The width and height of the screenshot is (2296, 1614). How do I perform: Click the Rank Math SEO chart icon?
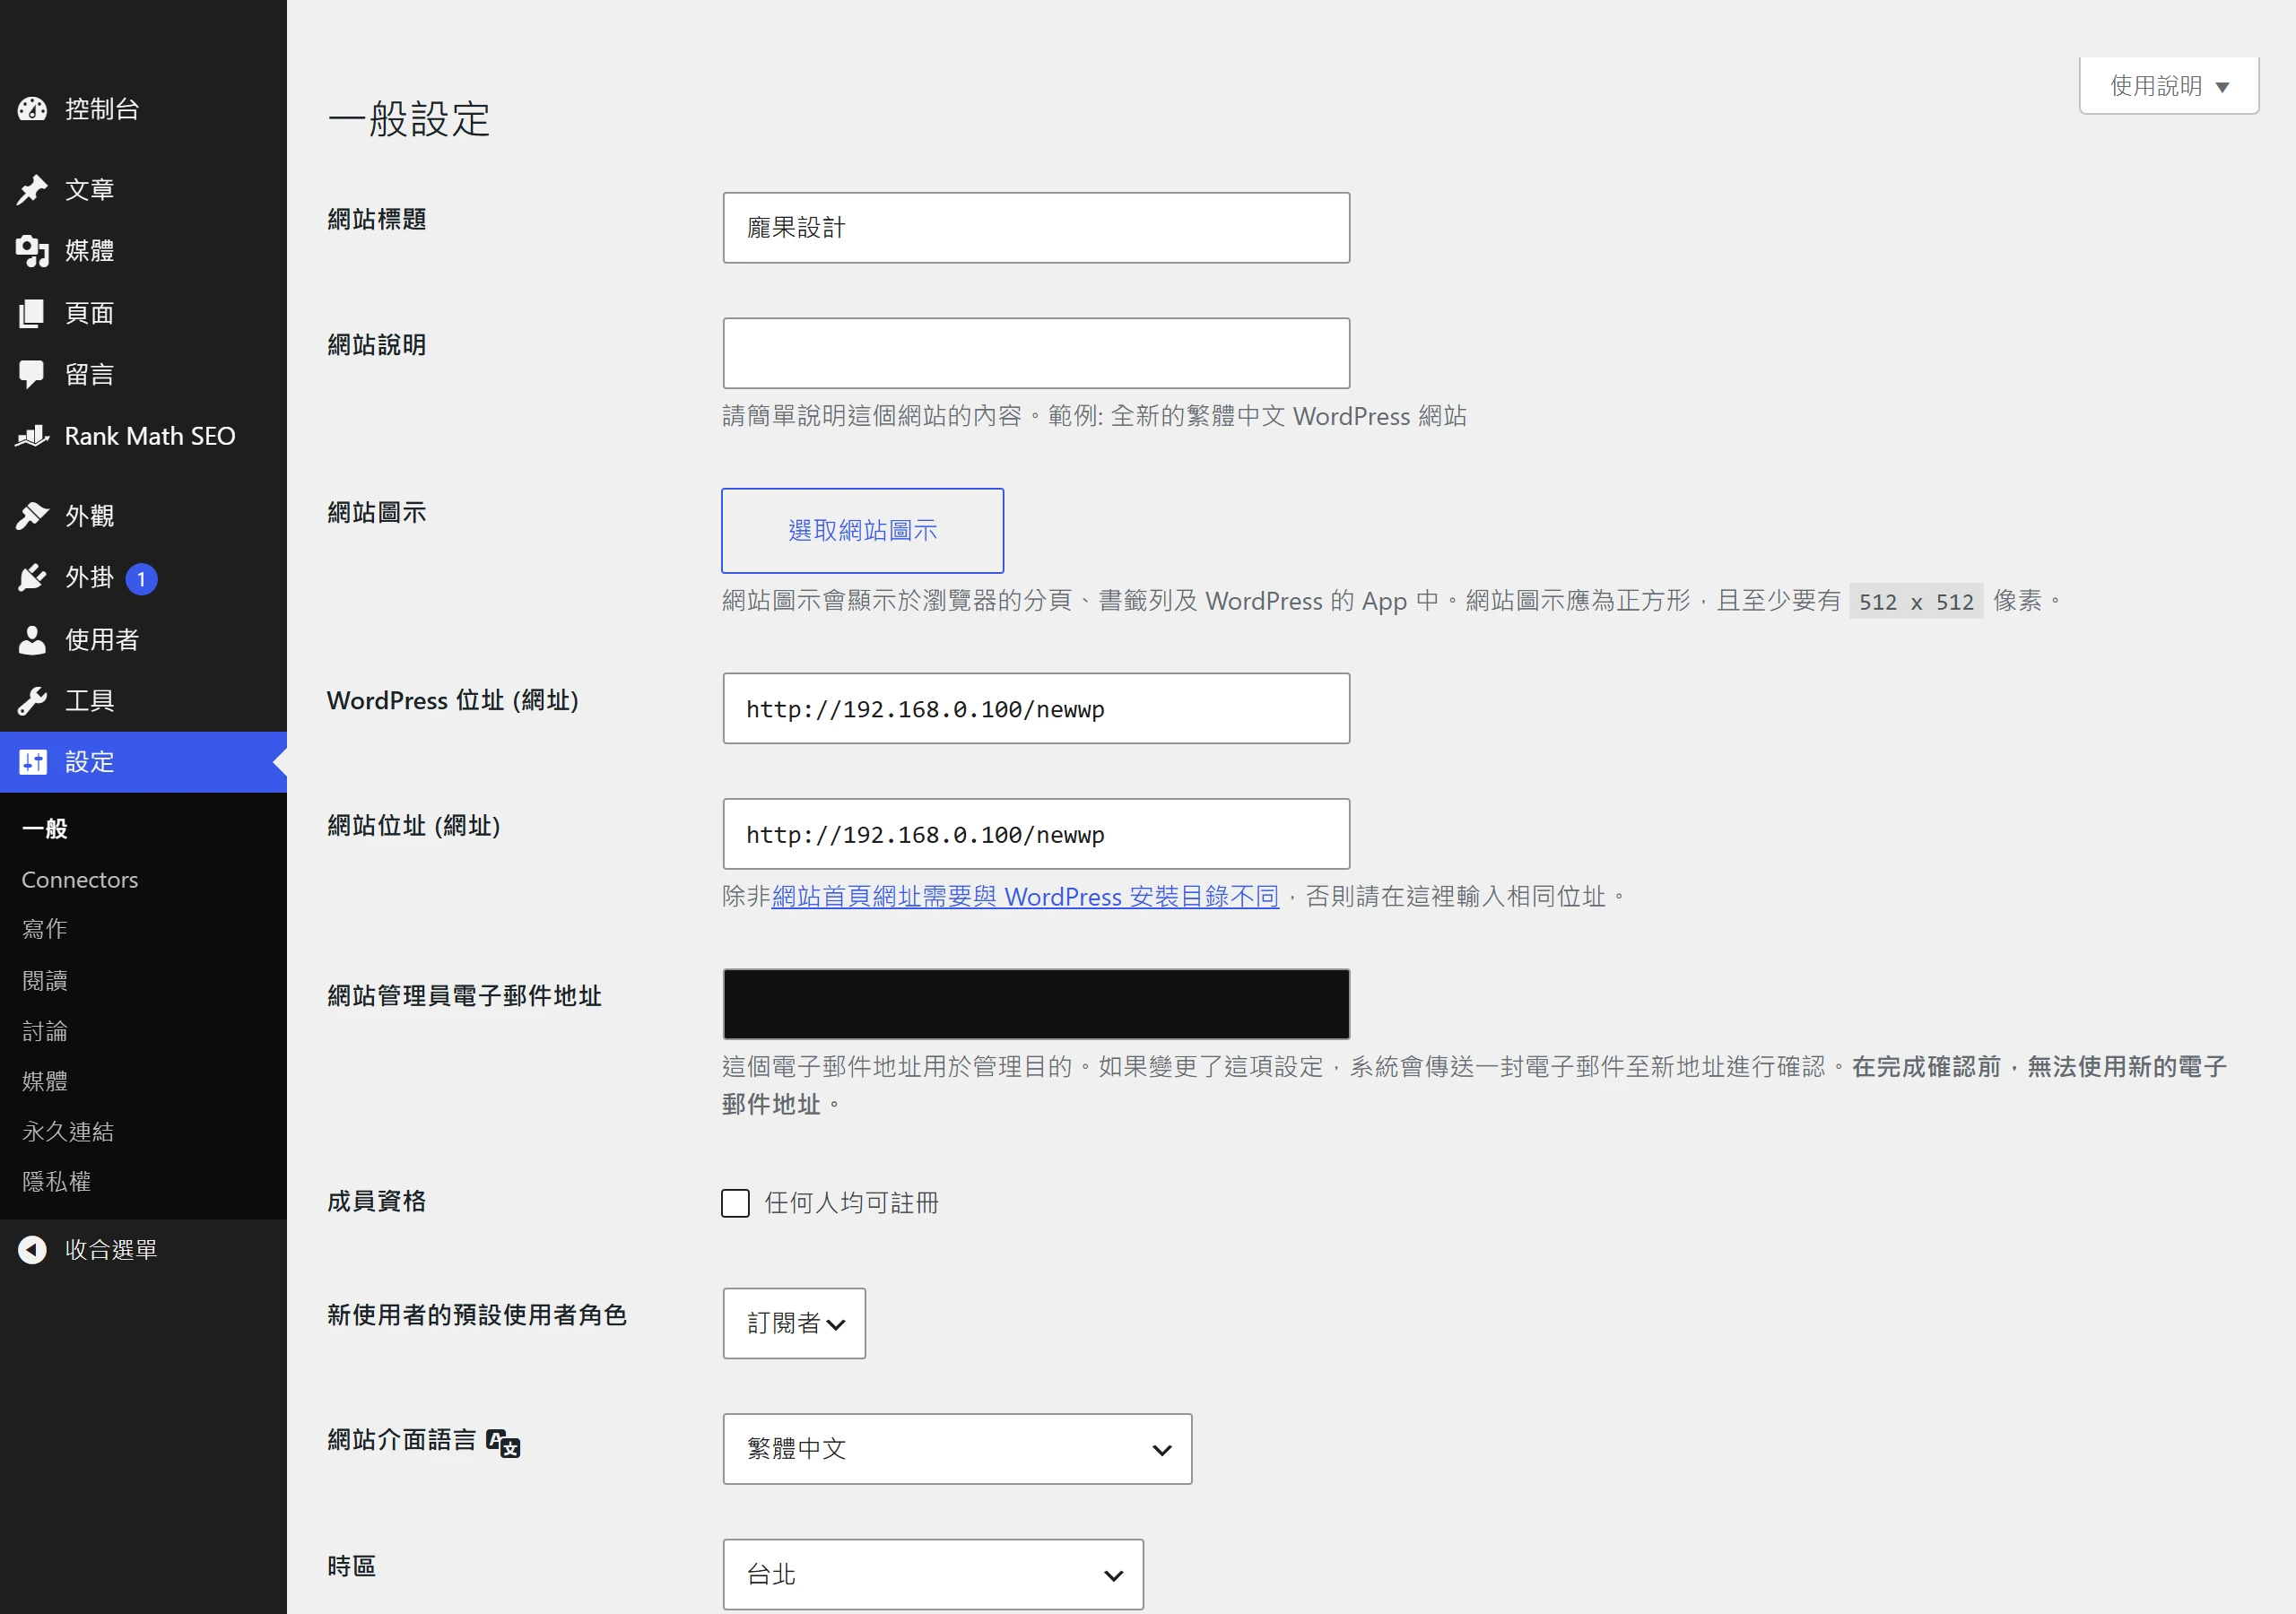32,436
